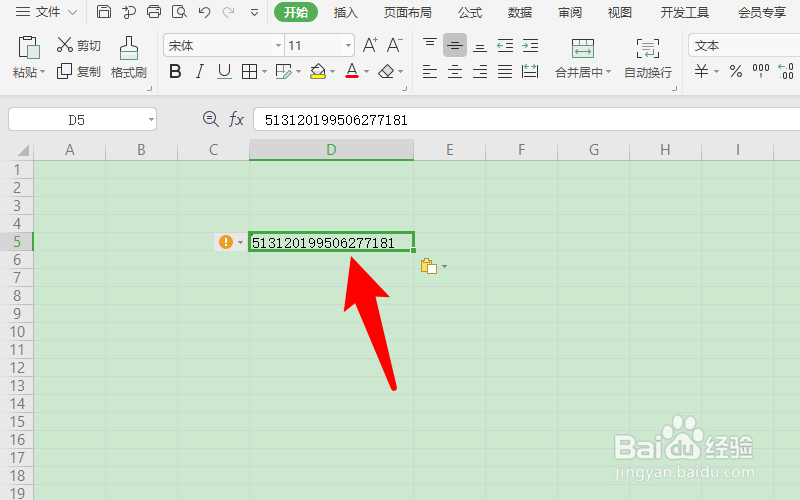Decrease font size with smaller A icon
800x500 pixels.
click(394, 45)
